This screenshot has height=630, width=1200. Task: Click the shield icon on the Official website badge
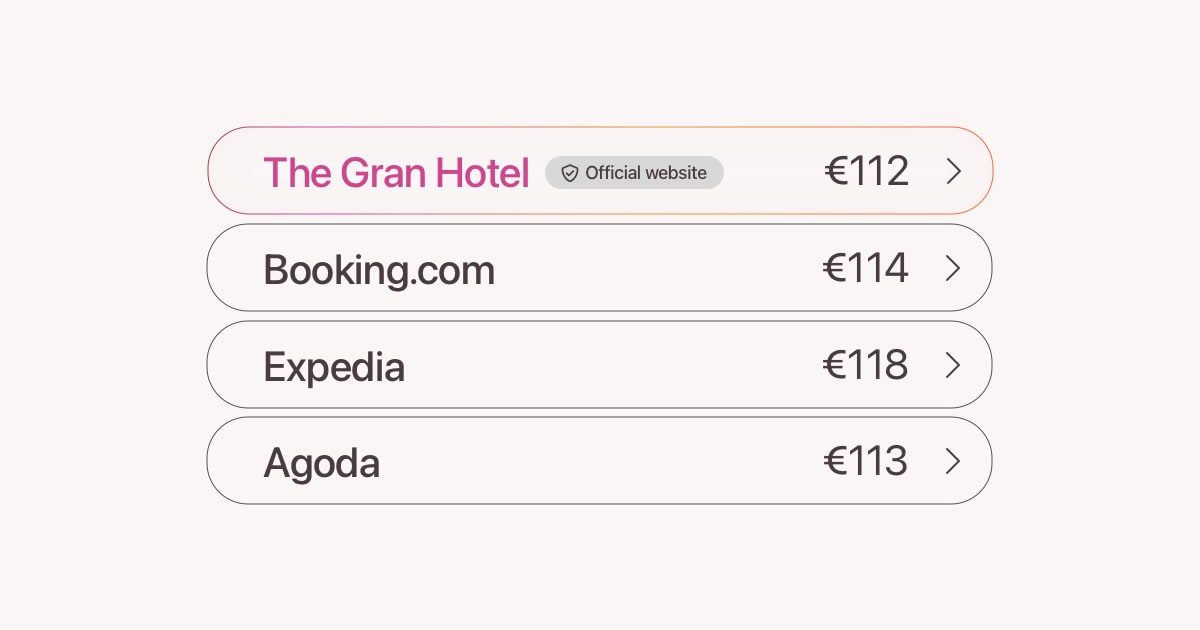tap(569, 173)
